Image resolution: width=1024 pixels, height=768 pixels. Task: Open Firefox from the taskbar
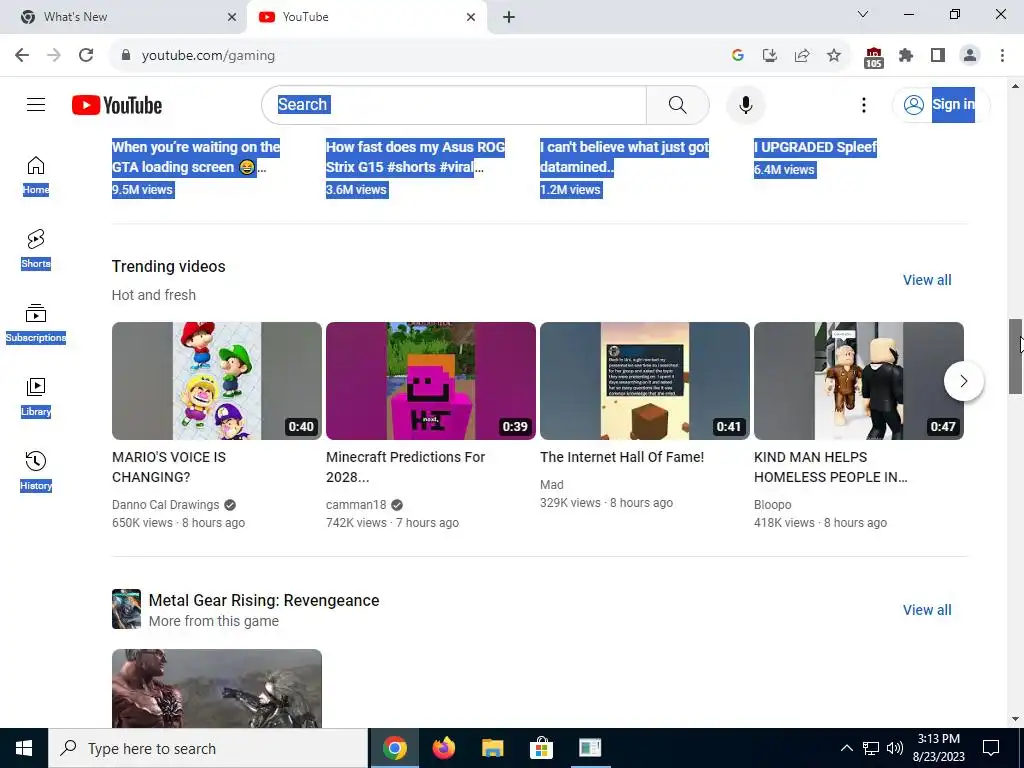coord(443,748)
